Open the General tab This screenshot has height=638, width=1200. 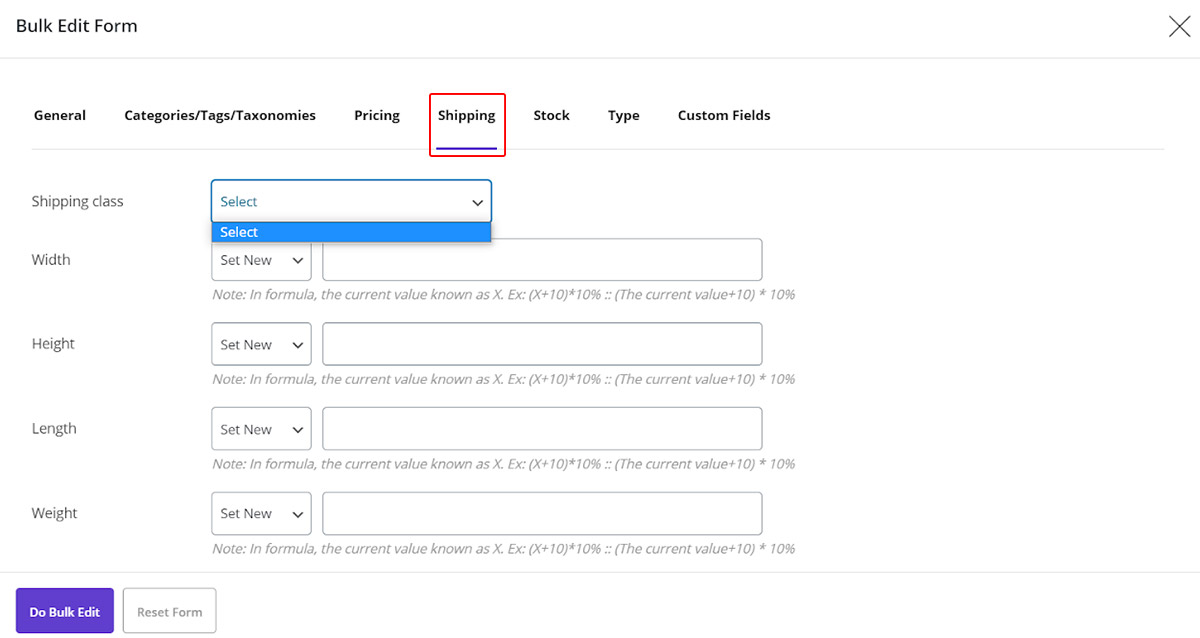coord(60,116)
